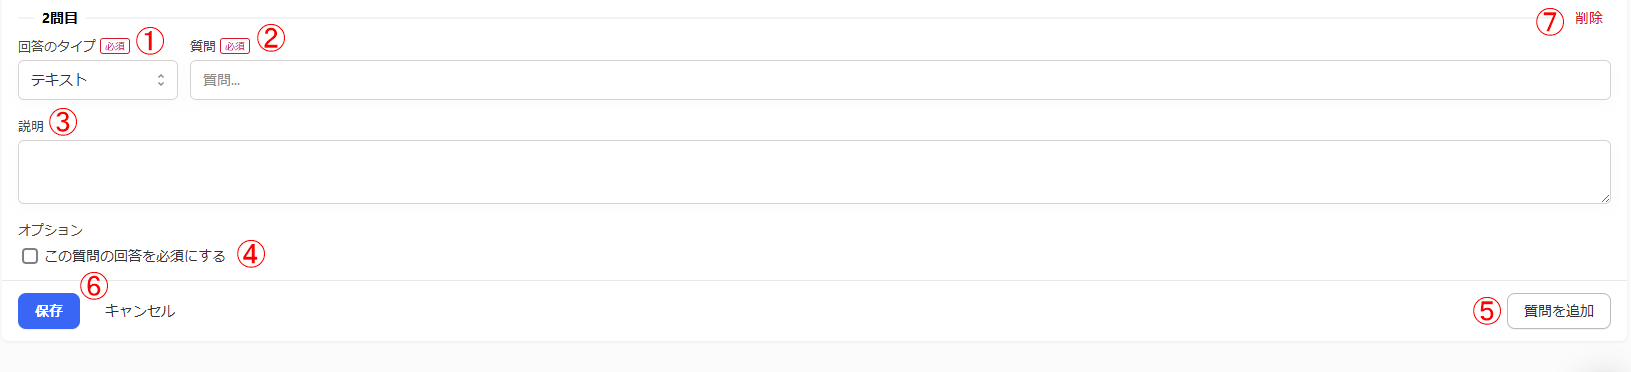Focus the 質問 text input field
This screenshot has height=372, width=1631.
(900, 80)
